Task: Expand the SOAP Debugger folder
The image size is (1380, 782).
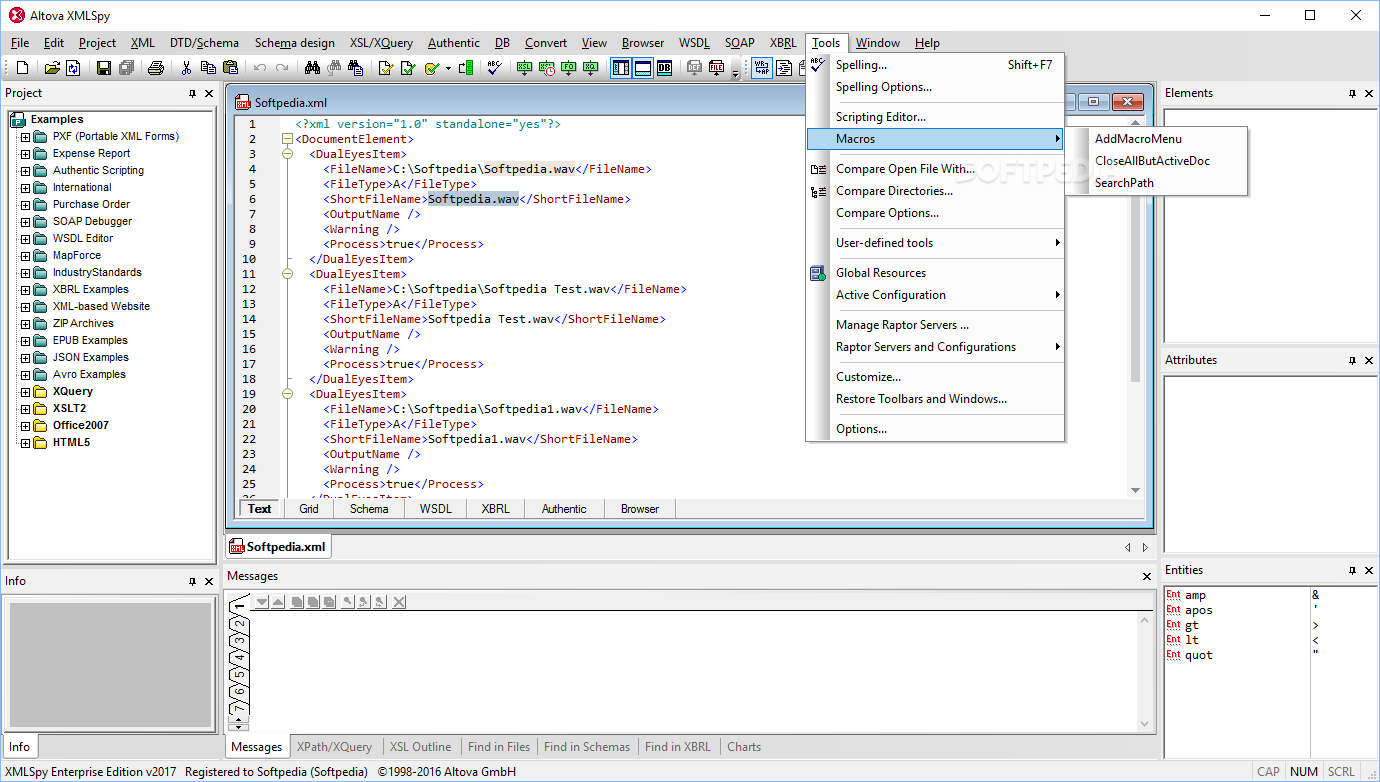Action: point(25,222)
